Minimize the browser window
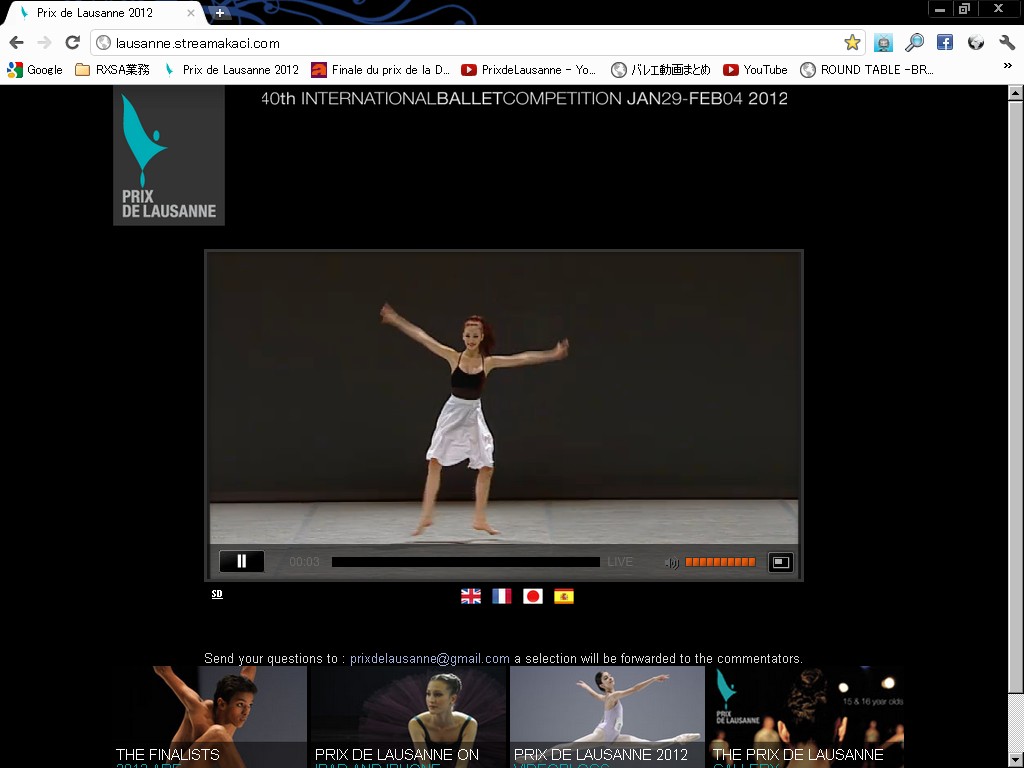This screenshot has width=1024, height=768. click(x=940, y=8)
